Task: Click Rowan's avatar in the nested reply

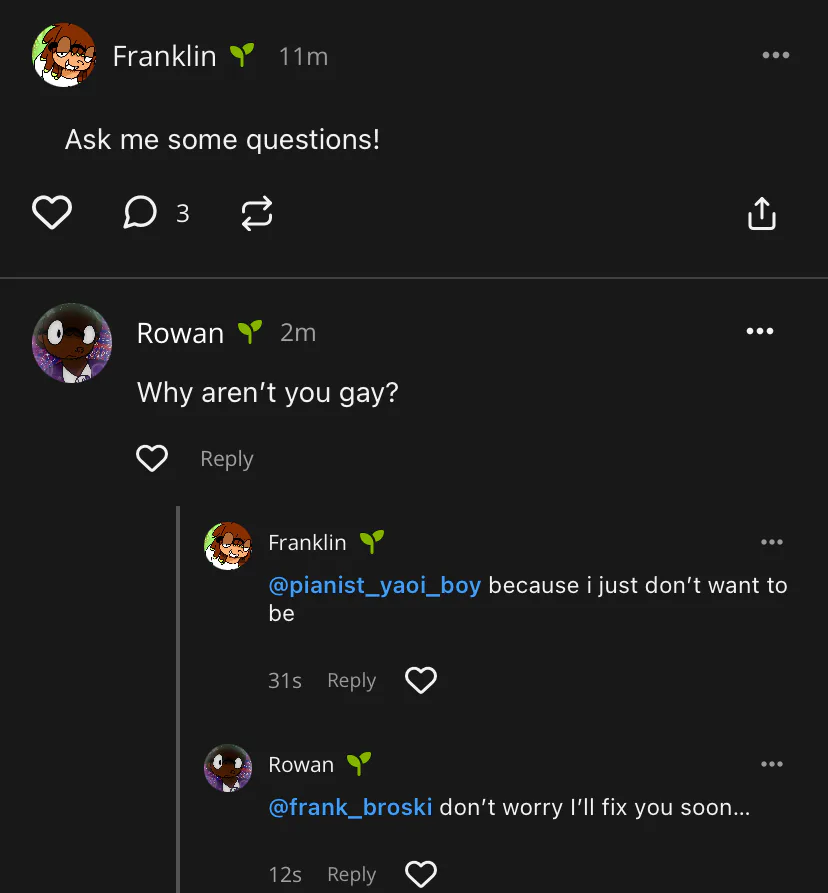Action: coord(228,768)
